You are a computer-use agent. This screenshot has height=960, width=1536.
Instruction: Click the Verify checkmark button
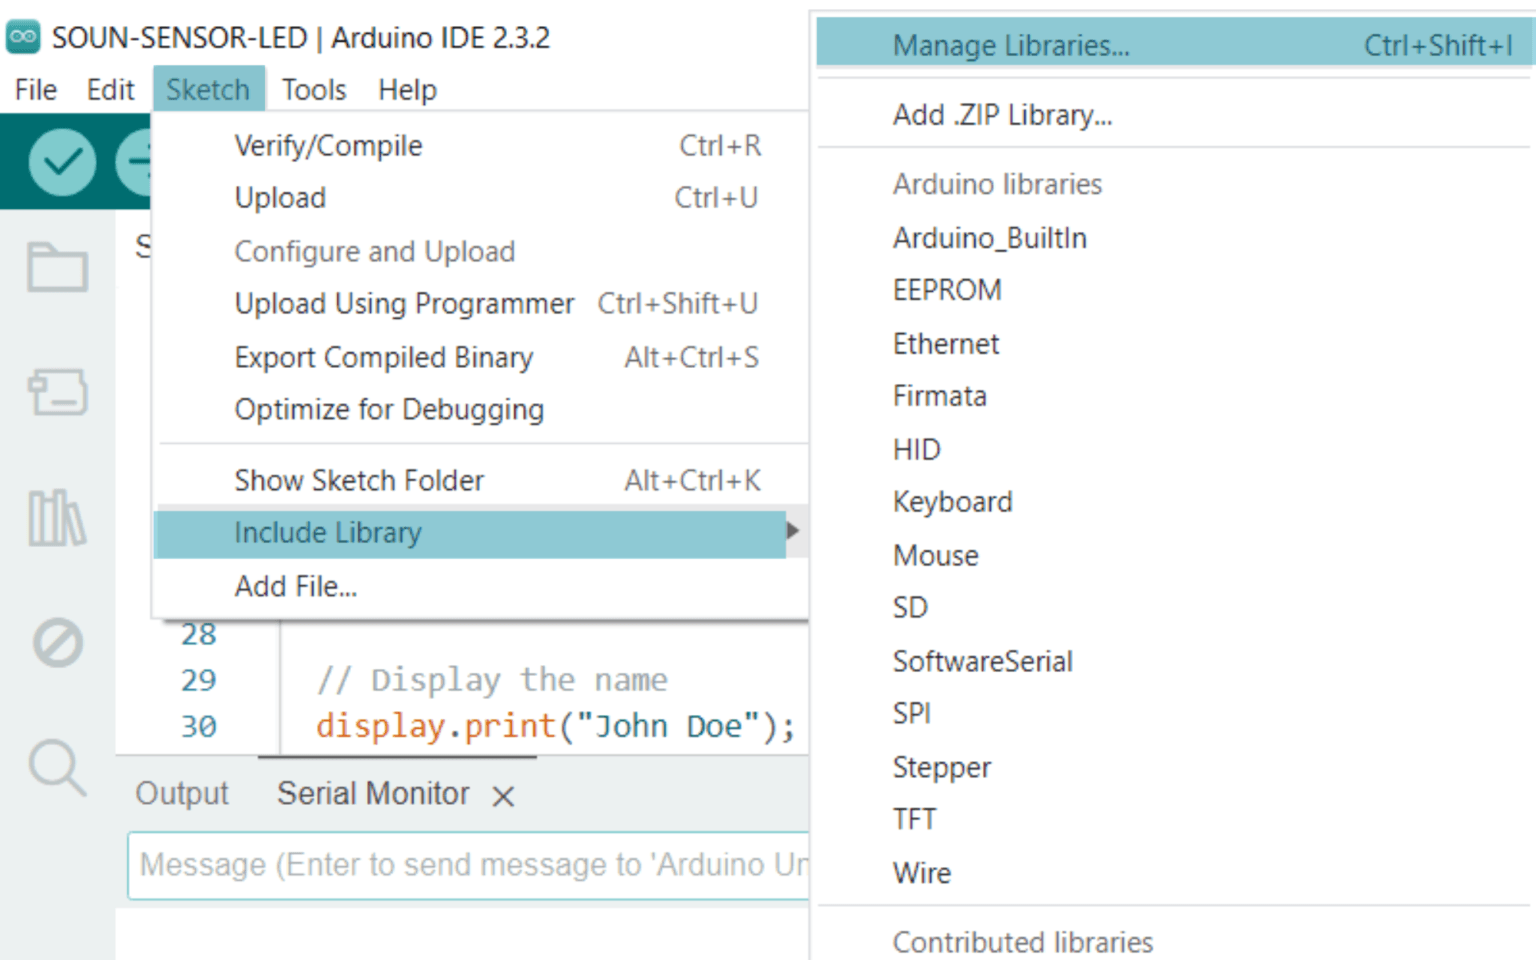point(62,162)
